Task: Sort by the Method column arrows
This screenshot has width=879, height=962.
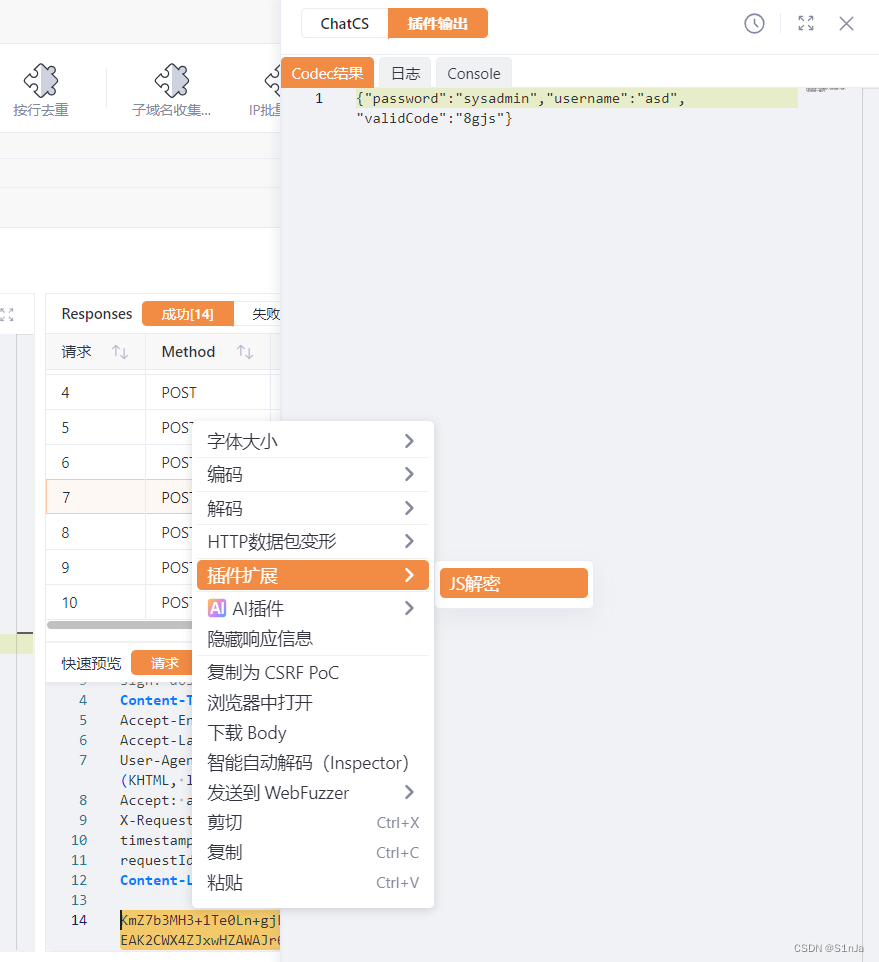Action: click(x=245, y=352)
